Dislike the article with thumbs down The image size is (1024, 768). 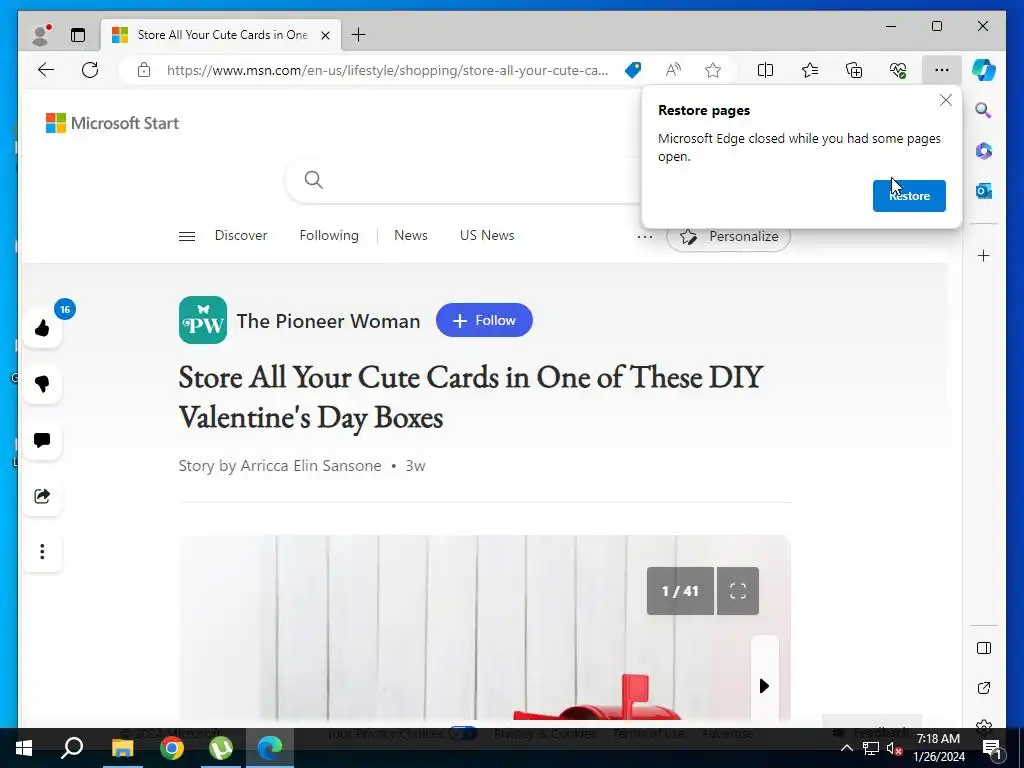[42, 384]
